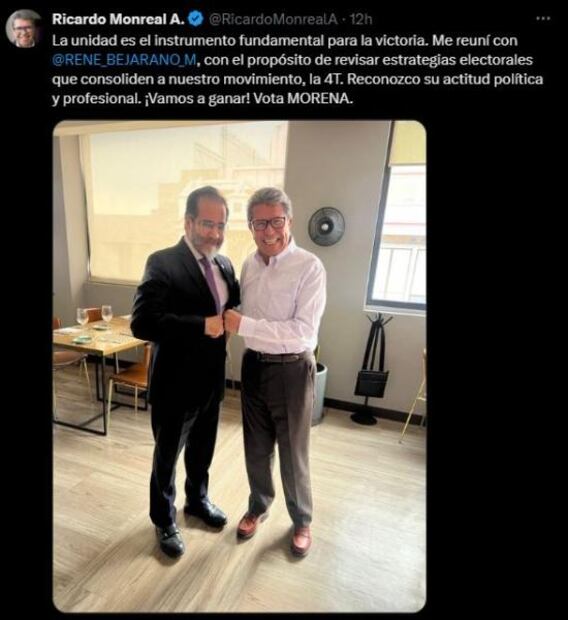This screenshot has height=620, width=568.
Task: Open the tweet's three-dot more menu
Action: pyautogui.click(x=543, y=18)
